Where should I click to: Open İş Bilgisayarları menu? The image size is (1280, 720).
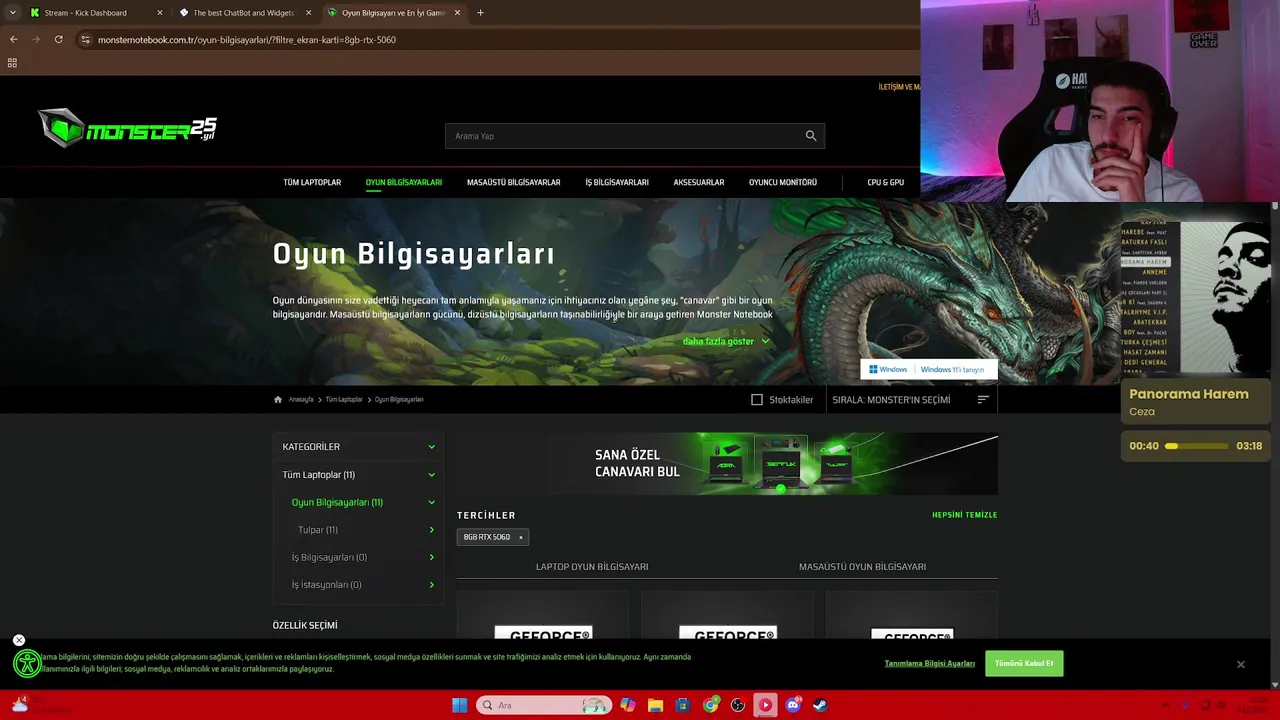tap(617, 182)
